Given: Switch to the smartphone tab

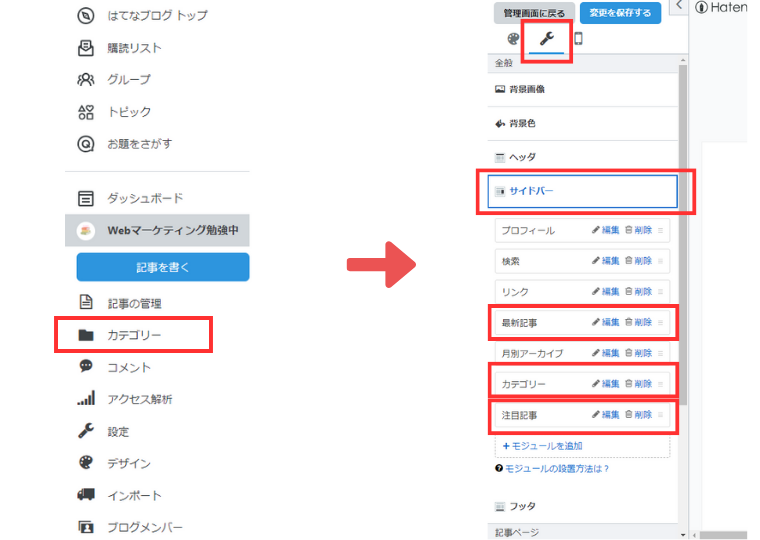Looking at the screenshot, I should click(x=578, y=39).
